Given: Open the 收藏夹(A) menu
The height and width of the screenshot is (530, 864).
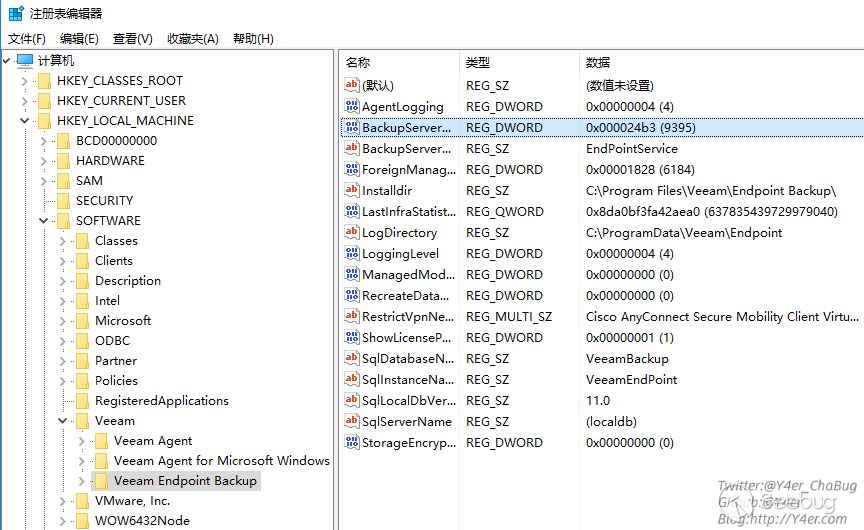Looking at the screenshot, I should click(193, 39).
